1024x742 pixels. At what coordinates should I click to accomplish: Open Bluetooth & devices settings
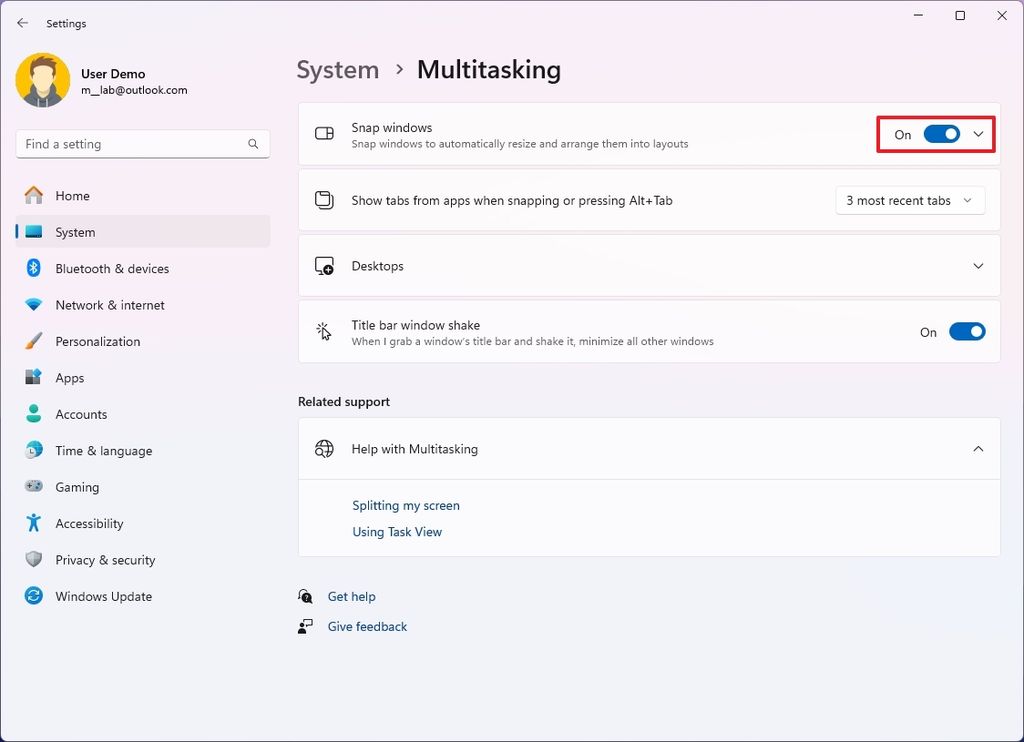[110, 268]
